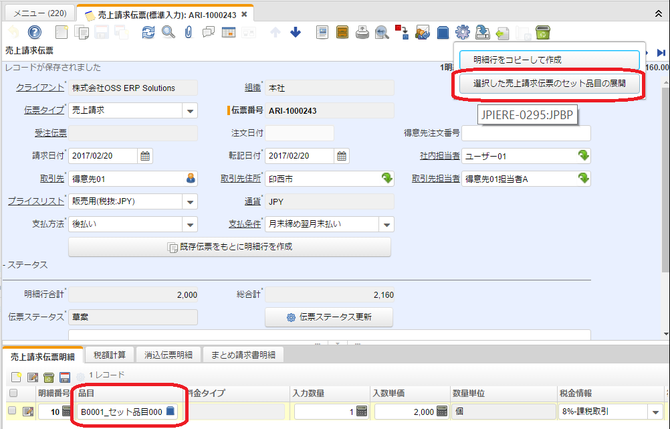Tick checkbox for detail row 10
670x429 pixels.
(x=12, y=411)
